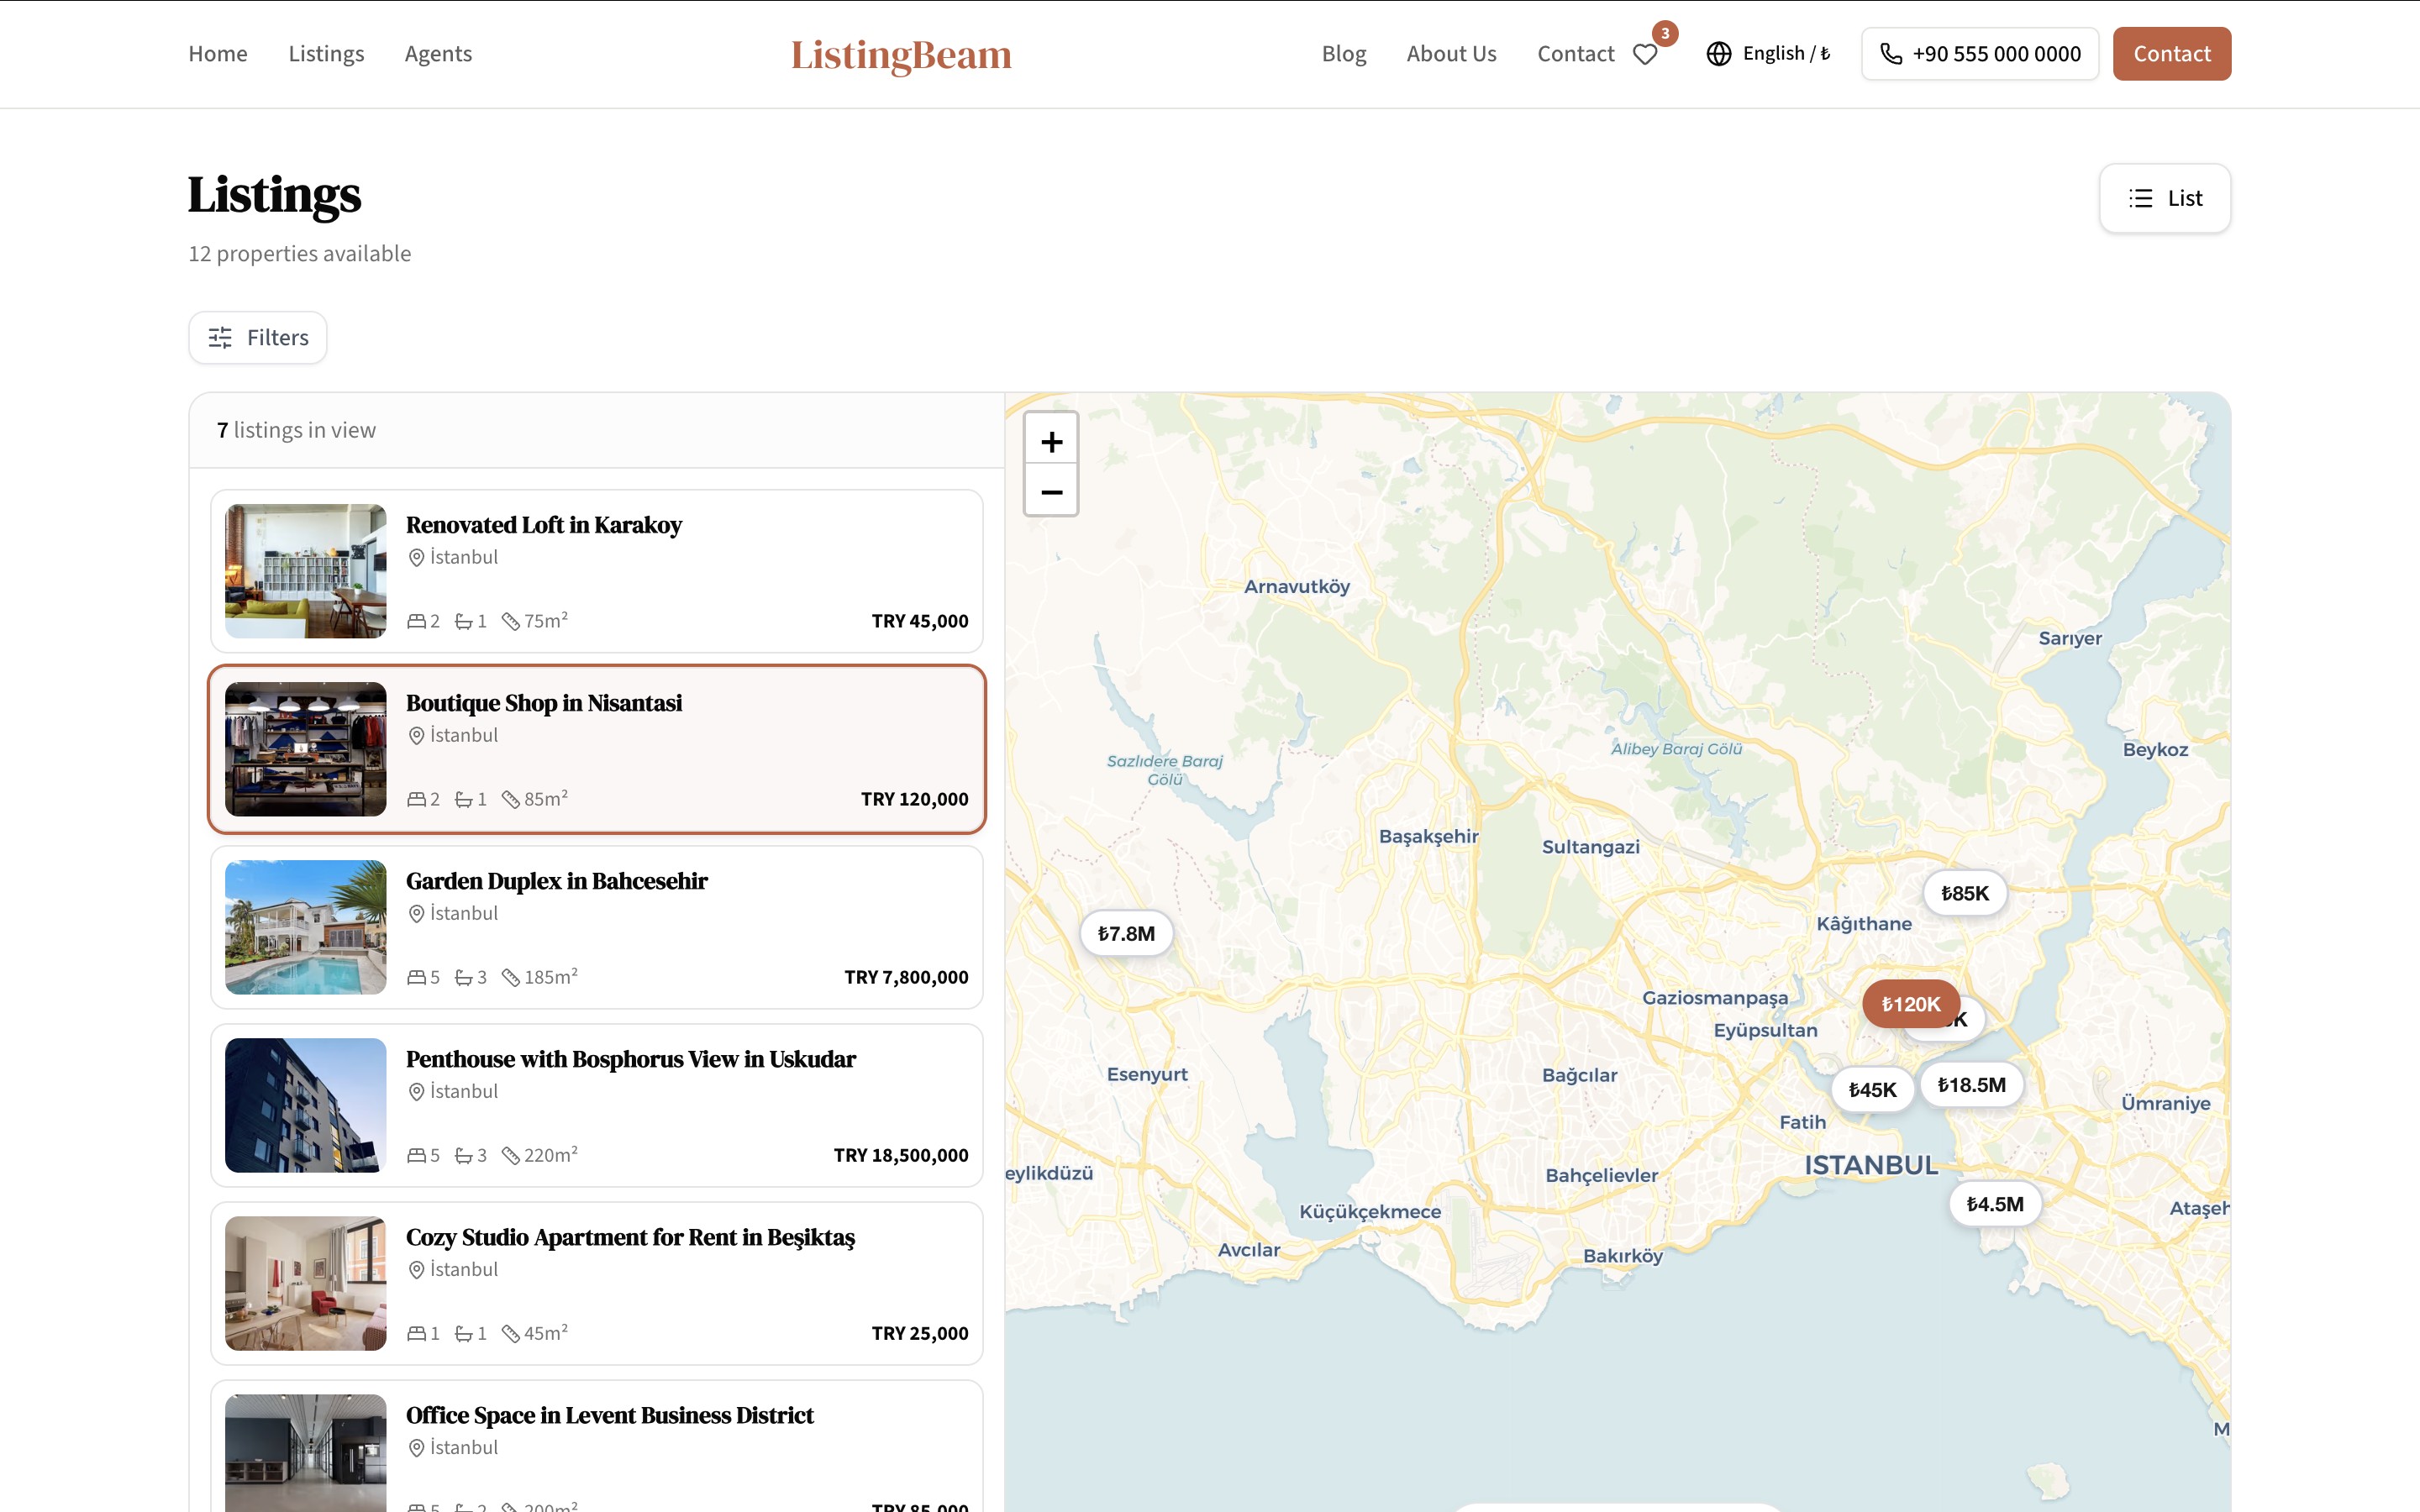Open the Agents navigation item
This screenshot has width=2420, height=1512.
(x=438, y=54)
